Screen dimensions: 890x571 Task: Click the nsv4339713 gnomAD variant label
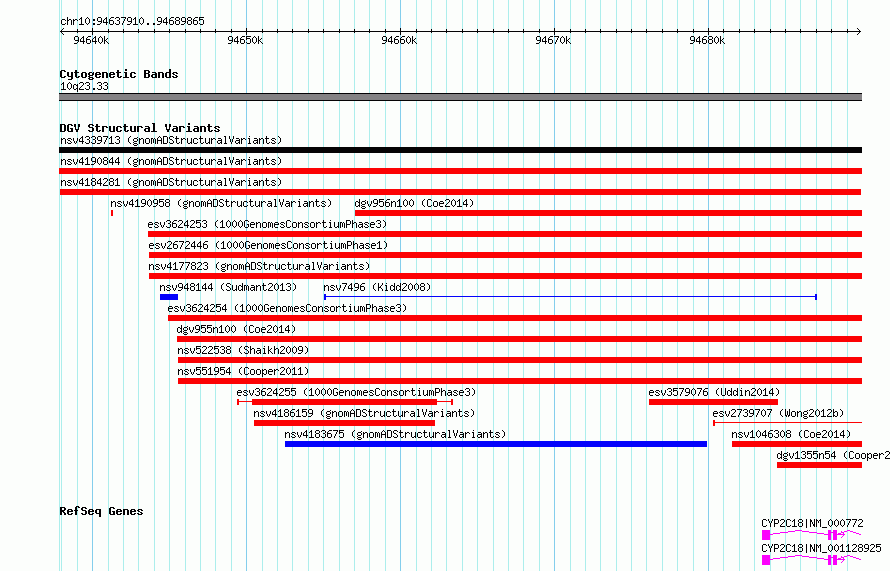(171, 140)
